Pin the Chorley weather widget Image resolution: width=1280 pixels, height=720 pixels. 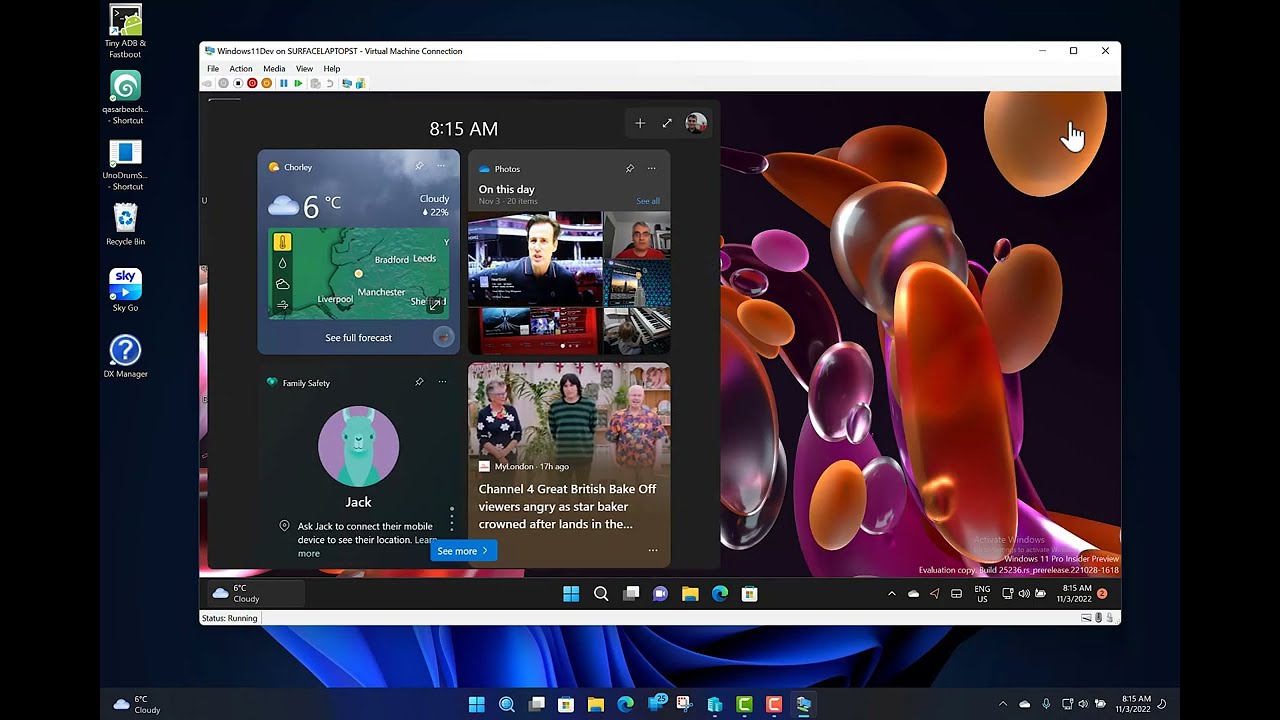tap(419, 166)
